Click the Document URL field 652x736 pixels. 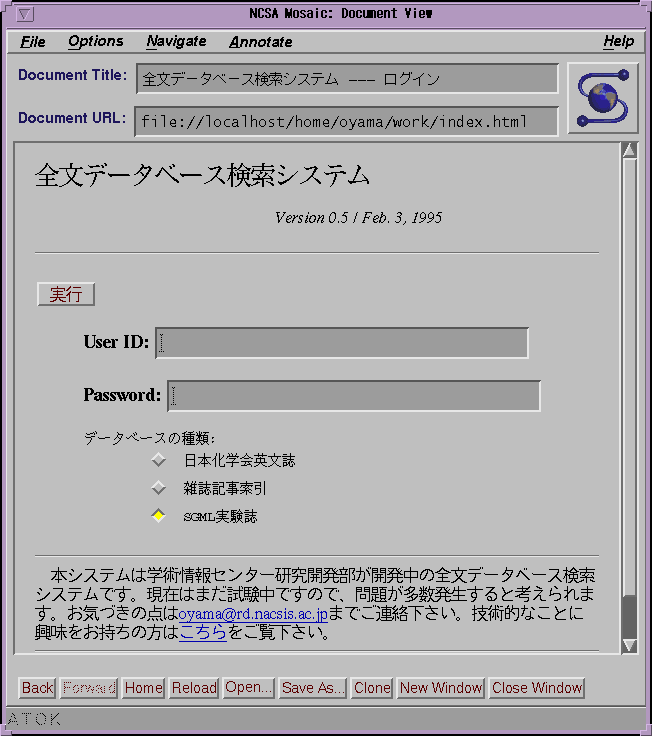346,122
